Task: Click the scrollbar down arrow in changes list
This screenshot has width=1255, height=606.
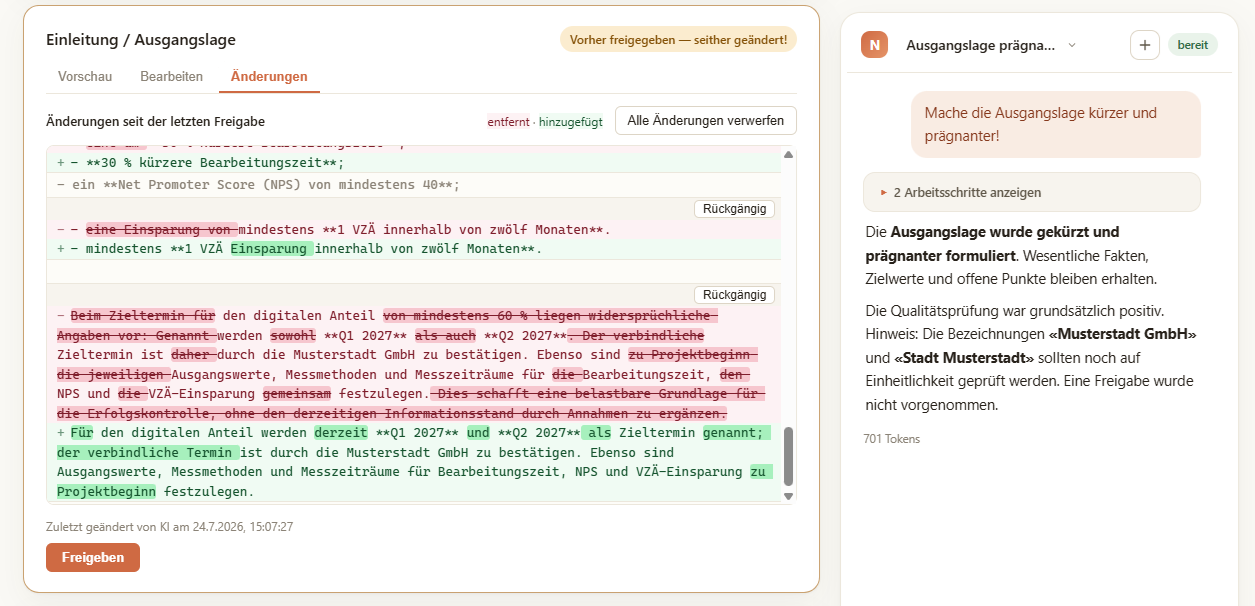Action: tap(788, 495)
